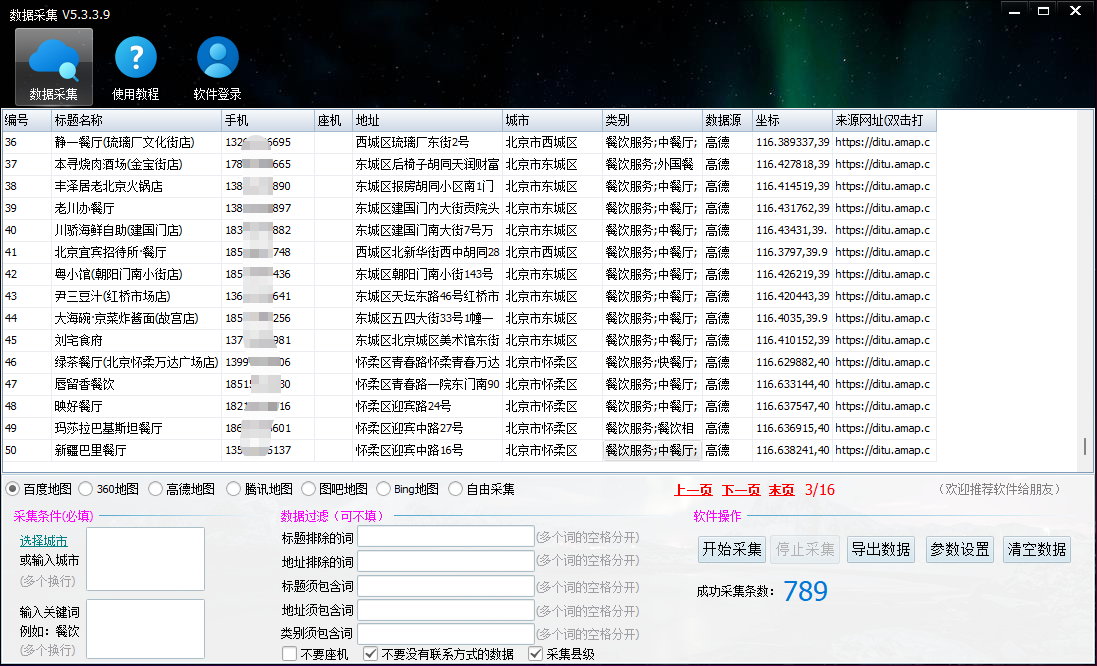Focus the 地址排除的词 input field

pos(446,561)
